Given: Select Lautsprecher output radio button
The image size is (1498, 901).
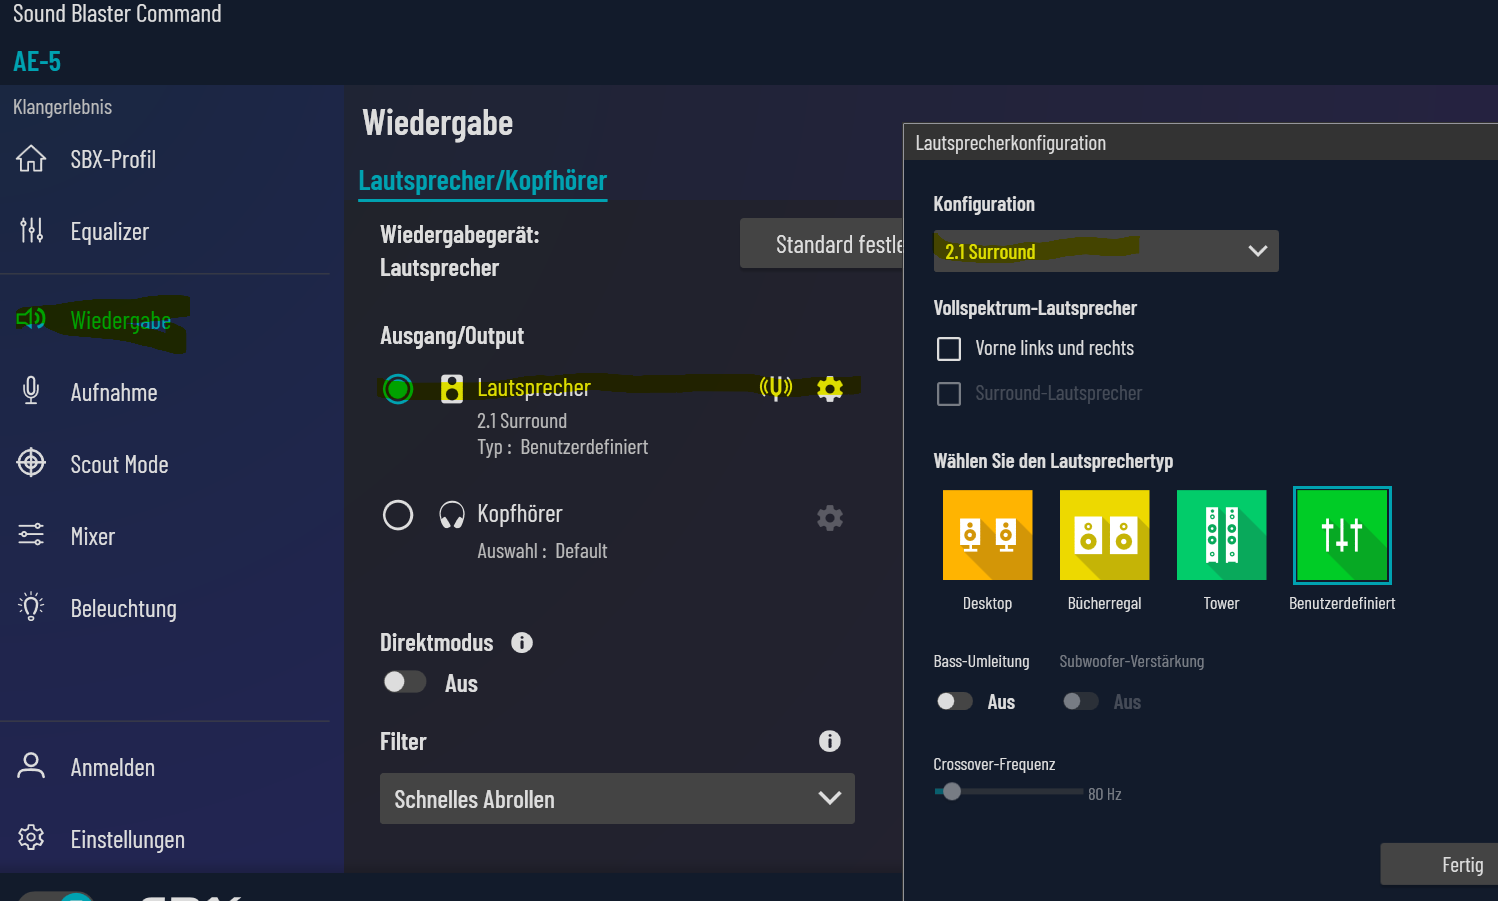Looking at the screenshot, I should 398,389.
